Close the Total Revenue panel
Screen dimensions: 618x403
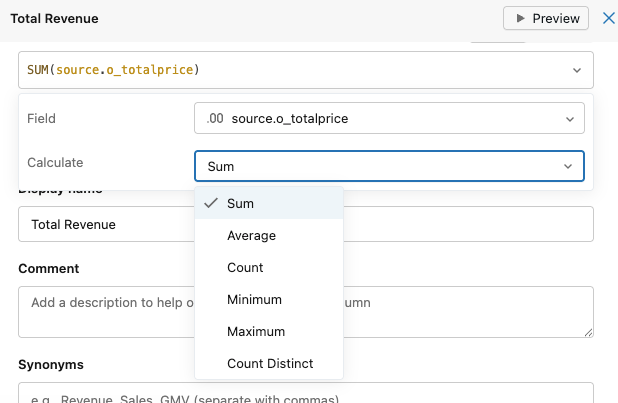(x=608, y=18)
